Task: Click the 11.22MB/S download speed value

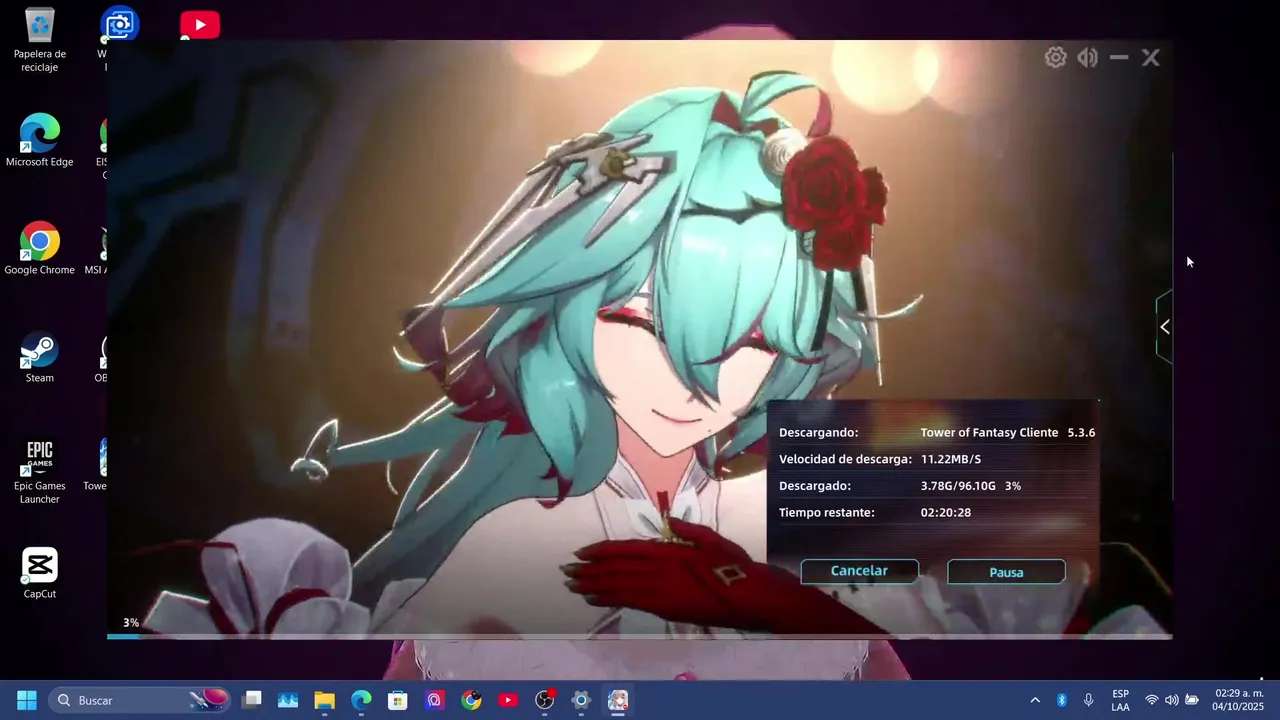Action: coord(951,459)
